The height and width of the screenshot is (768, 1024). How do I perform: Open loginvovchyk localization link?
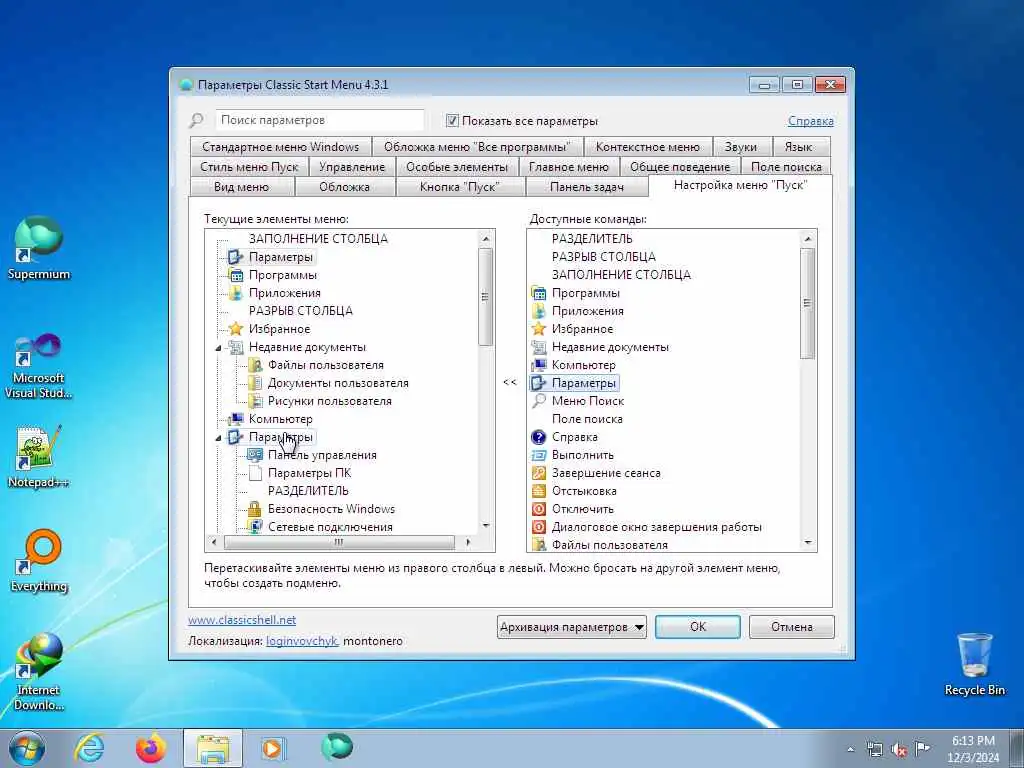click(x=302, y=641)
